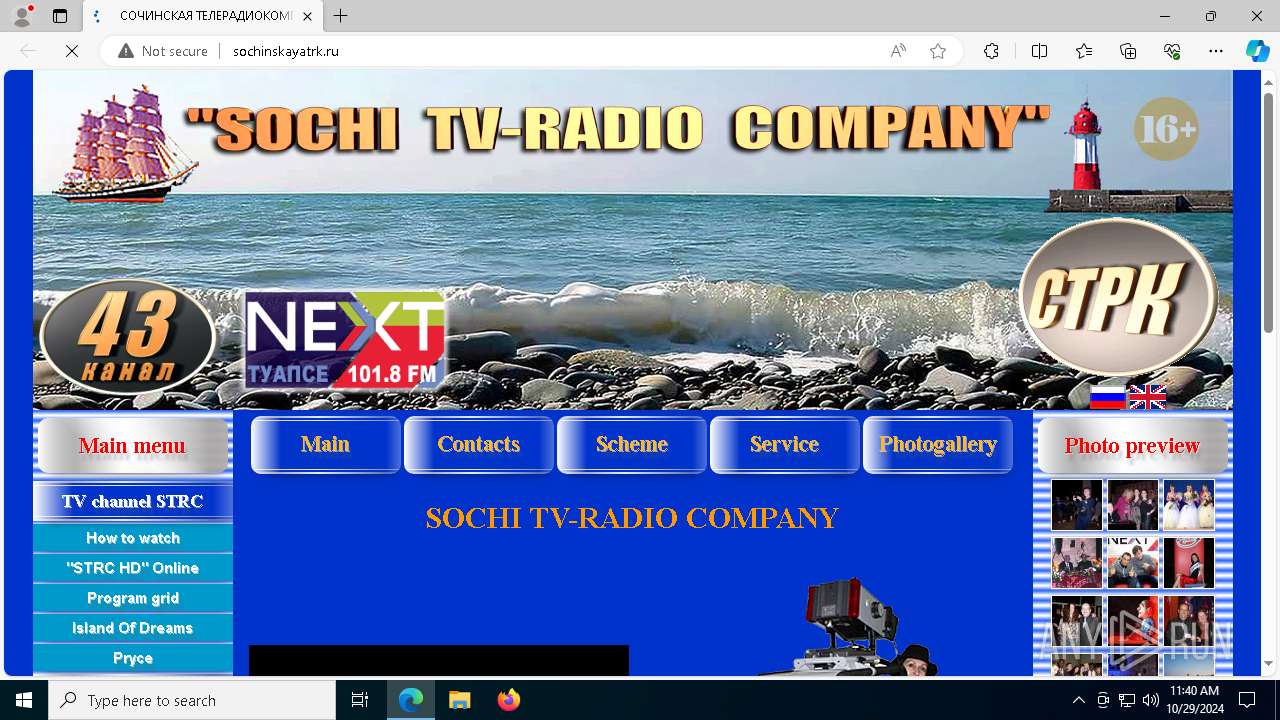Open the taskbar clock showing 11:40 AM
The image size is (1280, 720).
1194,700
